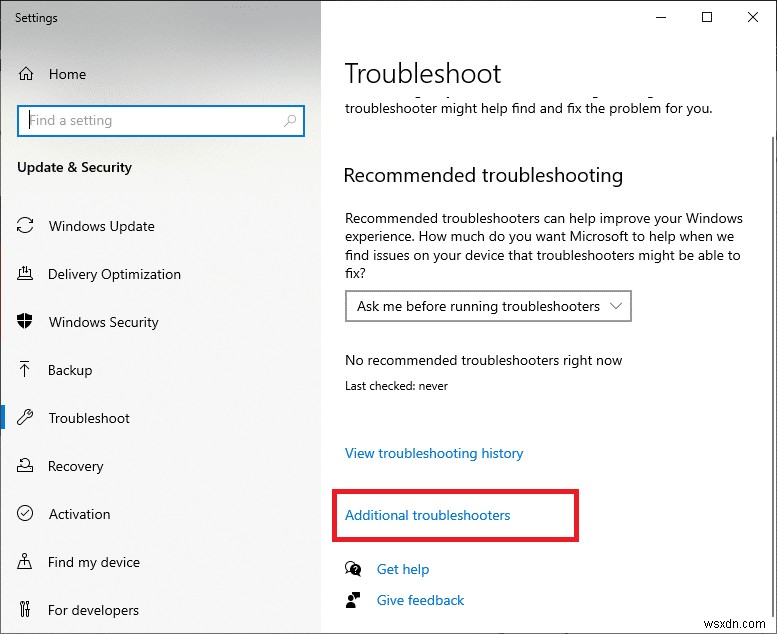Open the Give feedback link
The image size is (777, 634).
pos(420,600)
